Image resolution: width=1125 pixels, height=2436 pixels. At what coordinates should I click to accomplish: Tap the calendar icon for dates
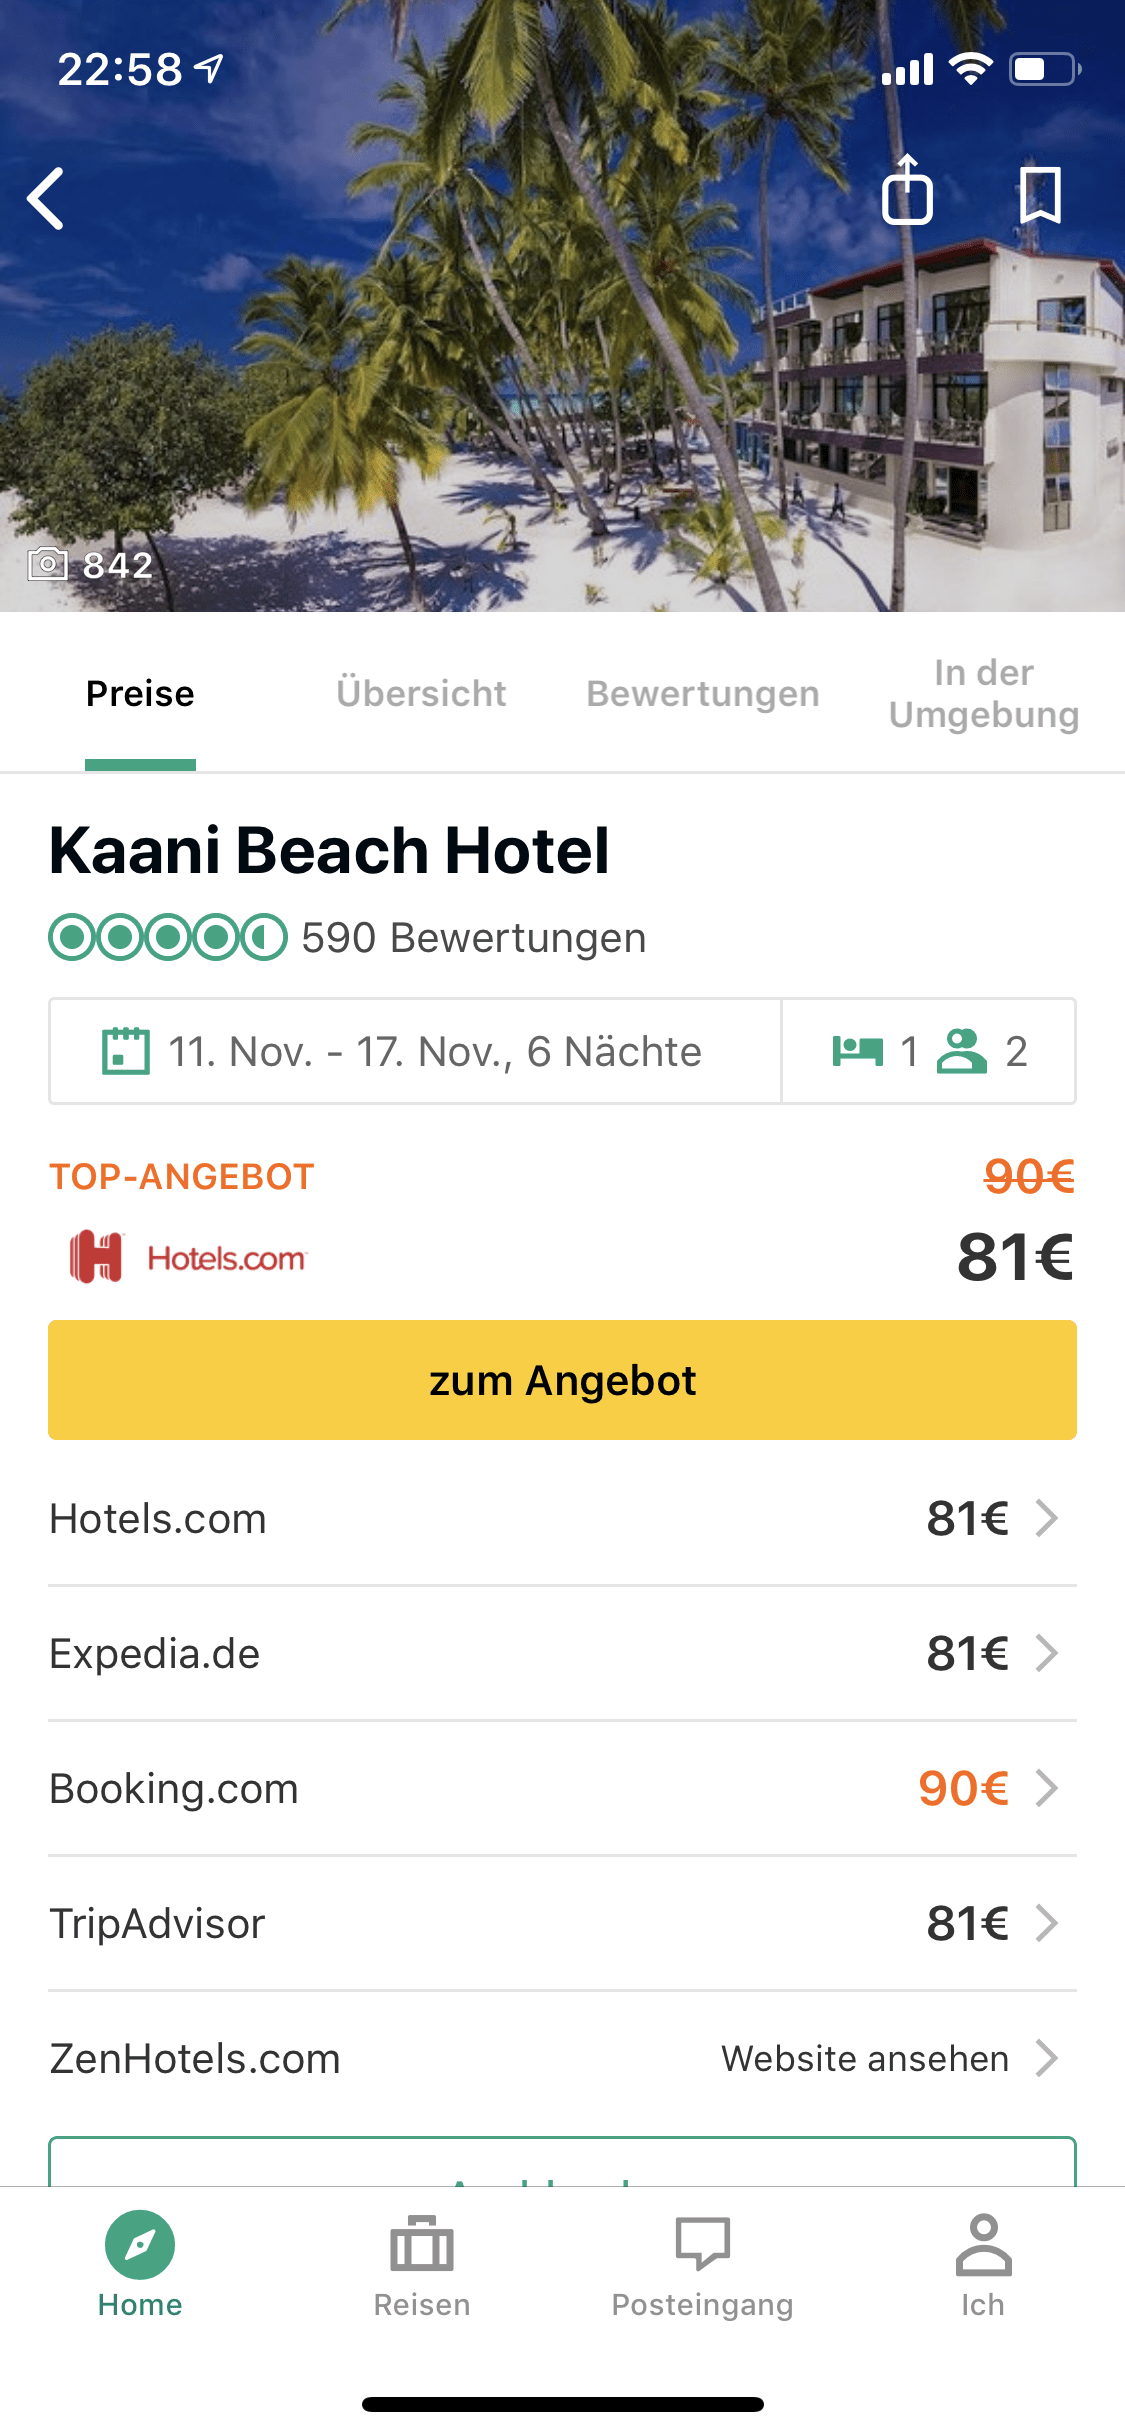[x=126, y=1051]
